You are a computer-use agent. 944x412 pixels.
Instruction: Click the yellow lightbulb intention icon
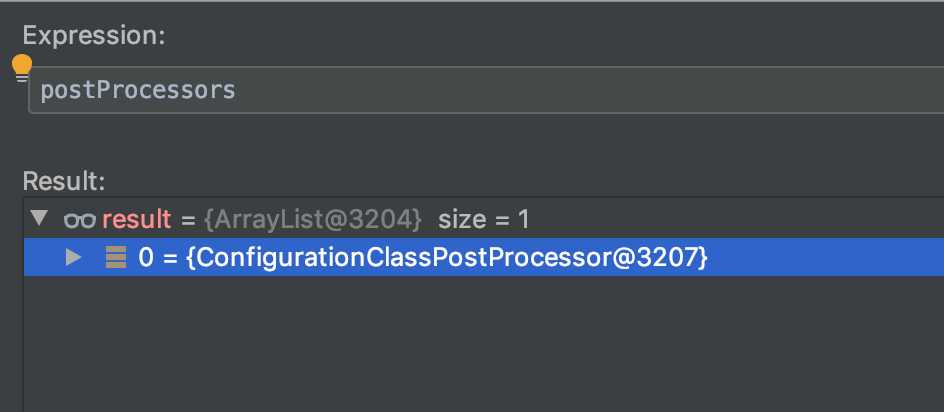(22, 67)
